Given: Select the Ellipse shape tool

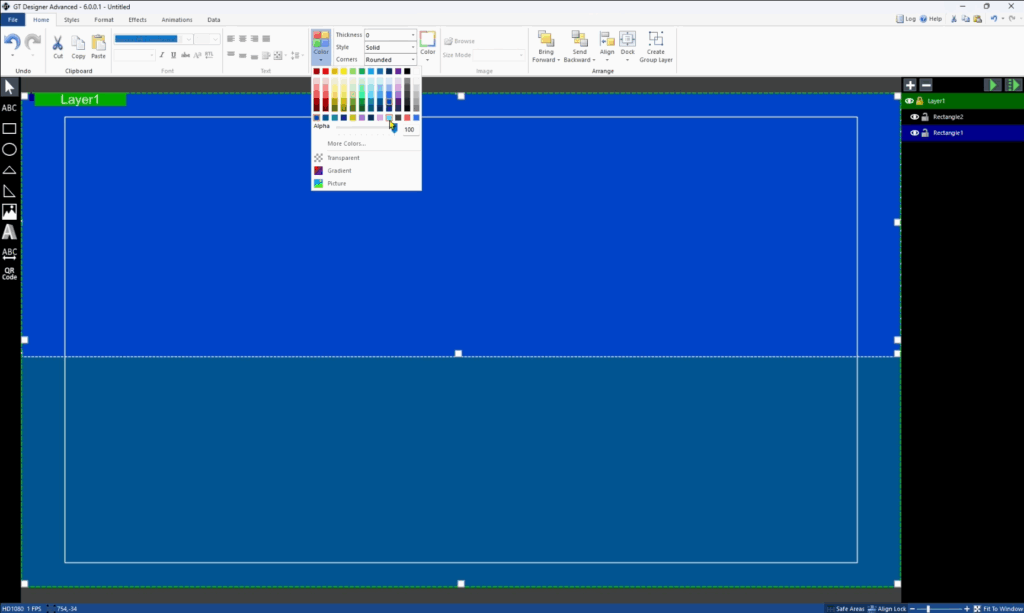Looking at the screenshot, I should (9, 149).
